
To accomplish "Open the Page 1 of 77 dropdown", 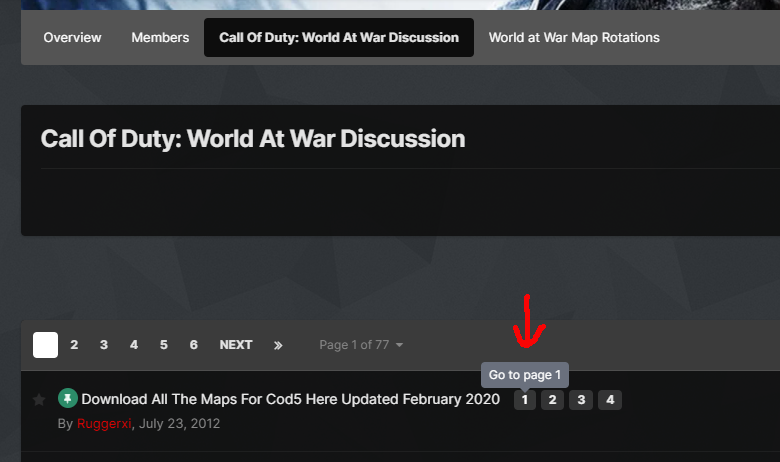I will 361,345.
